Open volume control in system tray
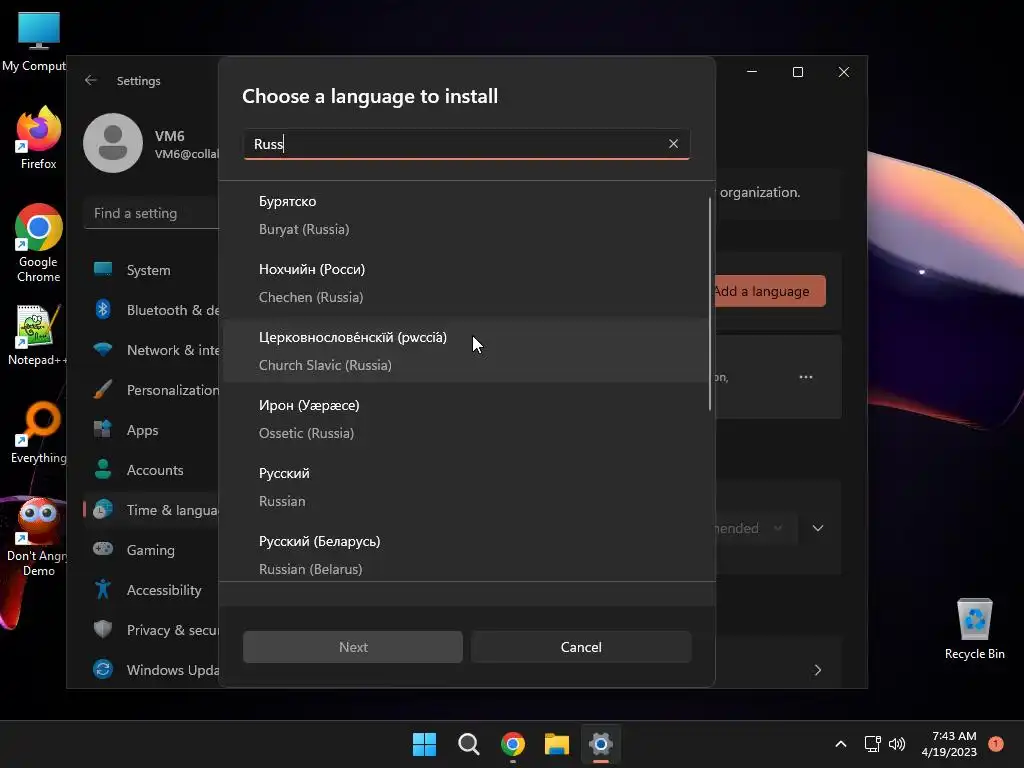Image resolution: width=1024 pixels, height=768 pixels. 897,744
